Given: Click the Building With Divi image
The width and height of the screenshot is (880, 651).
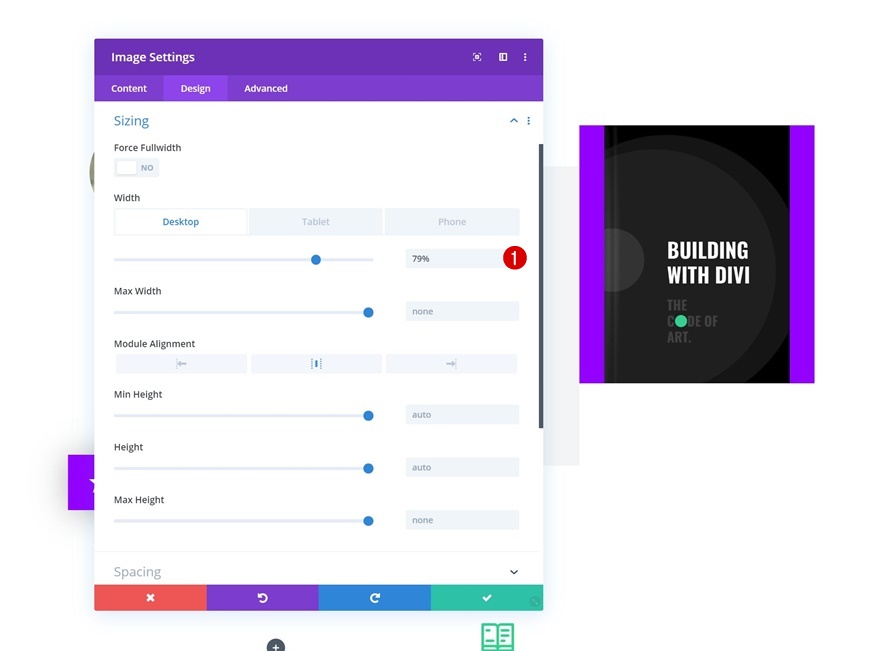Looking at the screenshot, I should 696,254.
